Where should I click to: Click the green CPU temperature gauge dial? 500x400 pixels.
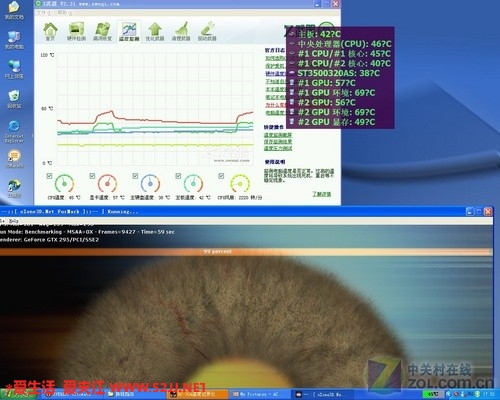pos(64,183)
